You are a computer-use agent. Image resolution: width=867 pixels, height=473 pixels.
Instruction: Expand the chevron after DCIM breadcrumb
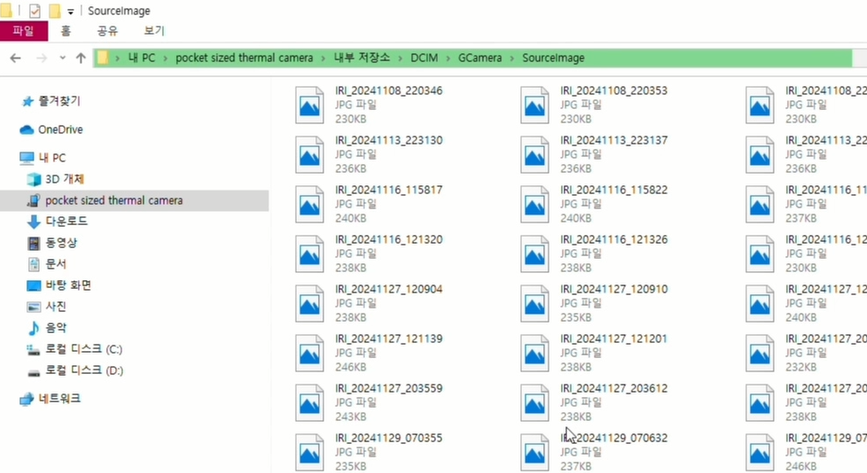[x=448, y=58]
